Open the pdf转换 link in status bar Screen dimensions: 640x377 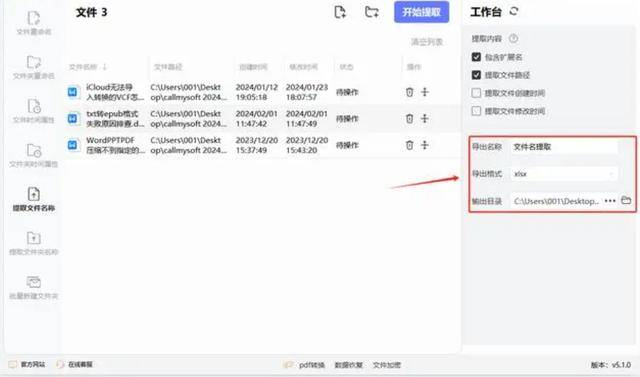pyautogui.click(x=311, y=365)
